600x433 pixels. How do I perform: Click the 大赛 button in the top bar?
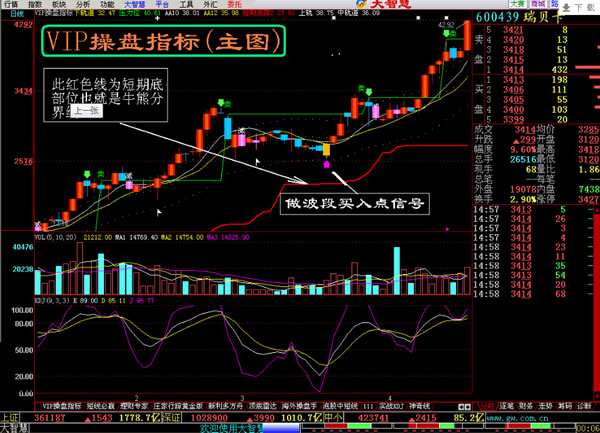click(517, 4)
